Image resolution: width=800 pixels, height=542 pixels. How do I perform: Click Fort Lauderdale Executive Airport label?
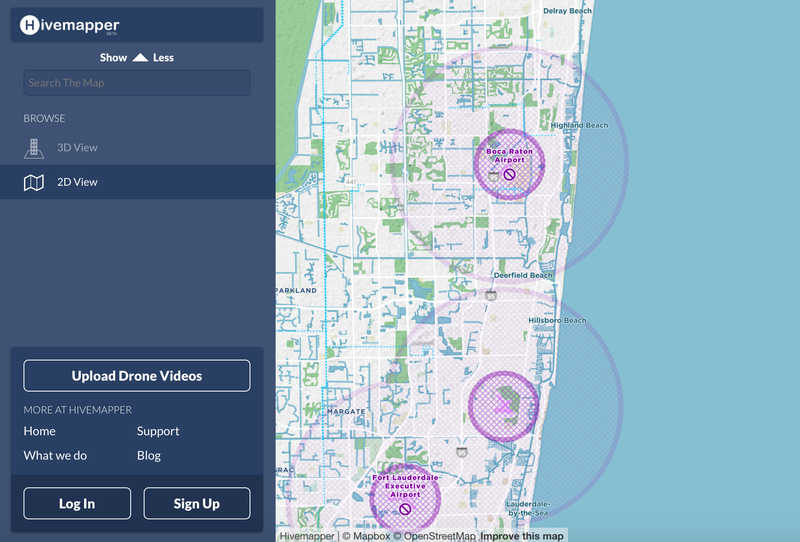405,486
